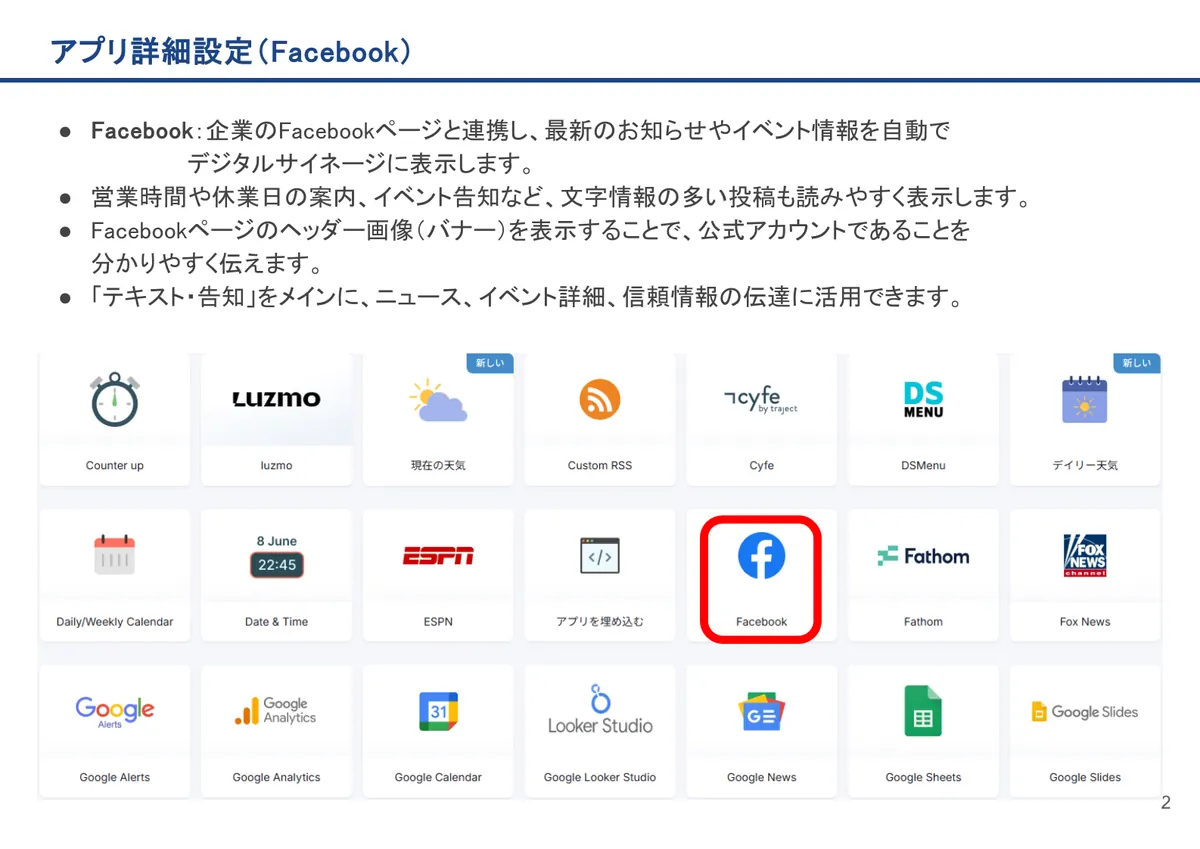1200x849 pixels.
Task: Click the Daily/Weekly Calendar label
Action: tap(114, 621)
